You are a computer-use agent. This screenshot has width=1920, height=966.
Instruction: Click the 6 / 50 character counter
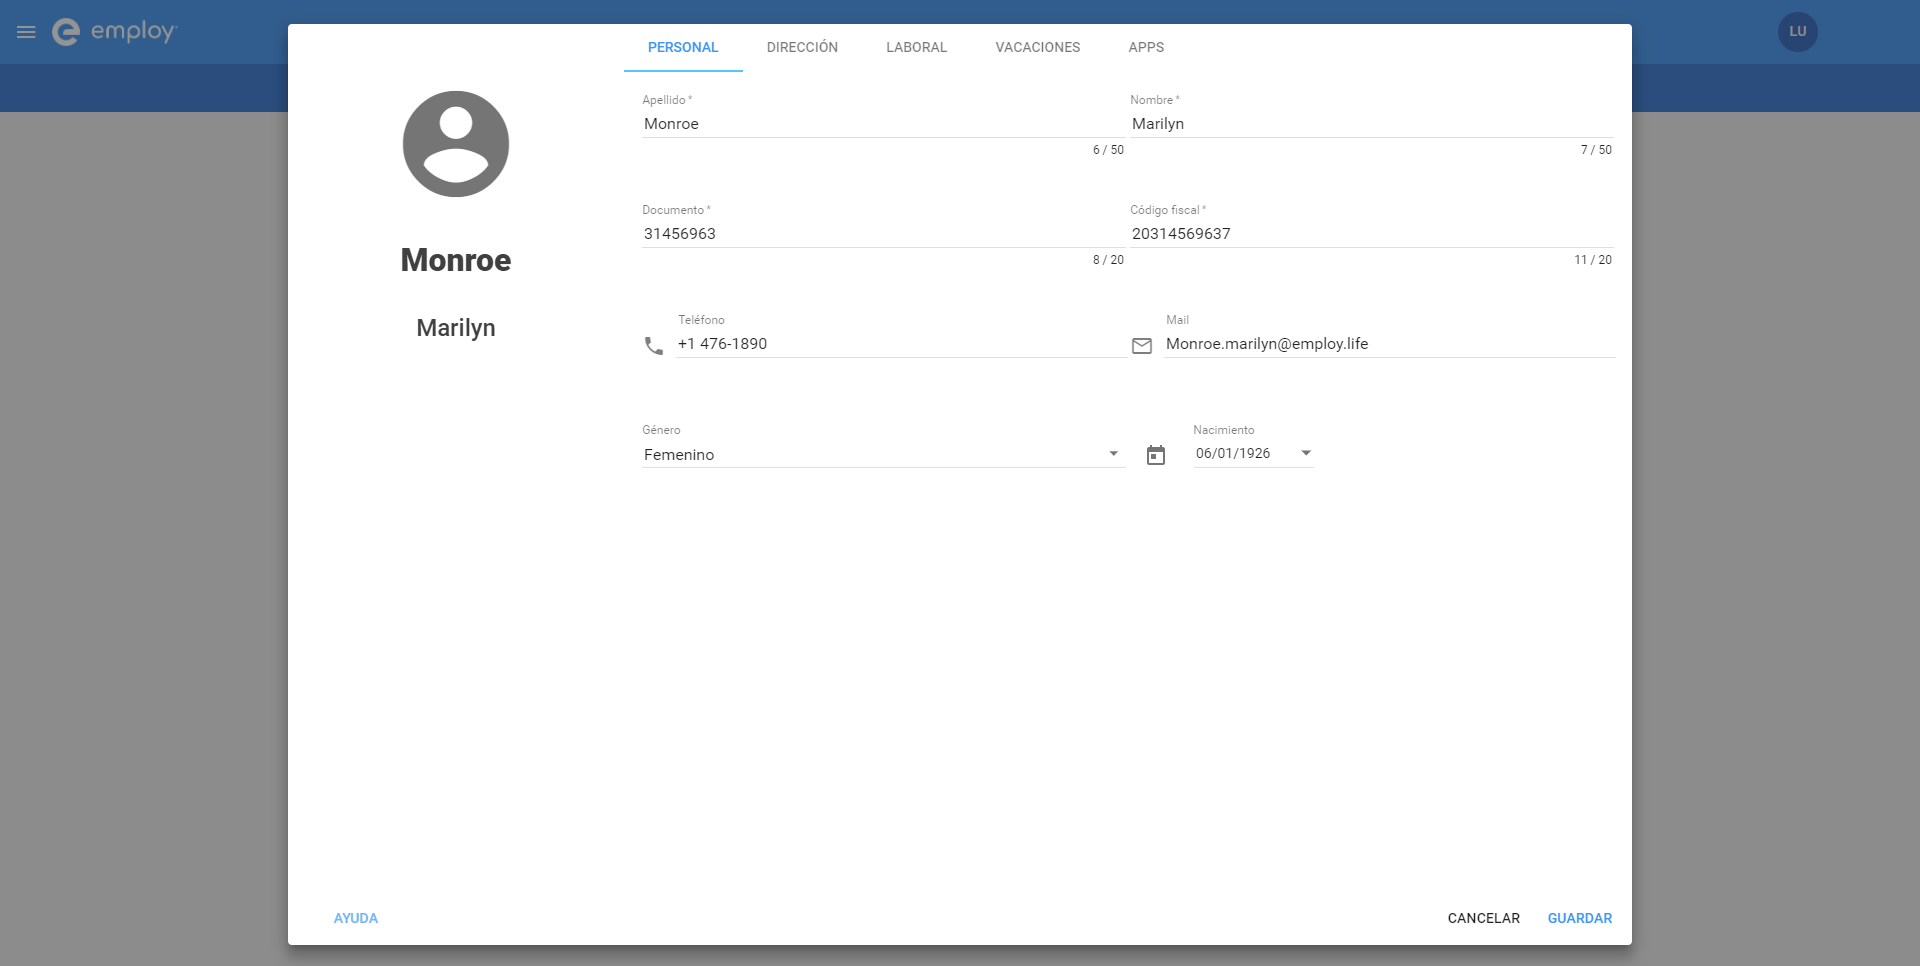click(1108, 150)
